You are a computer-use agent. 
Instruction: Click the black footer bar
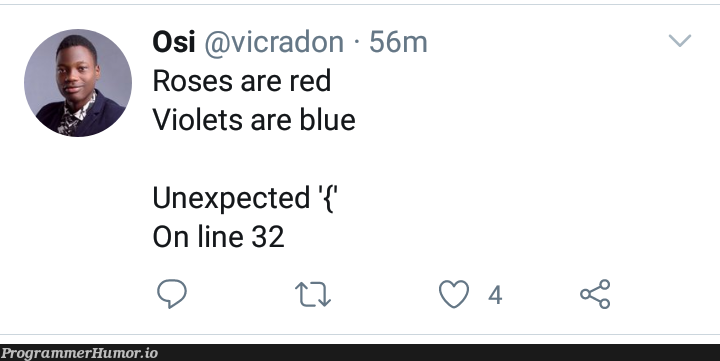360,353
